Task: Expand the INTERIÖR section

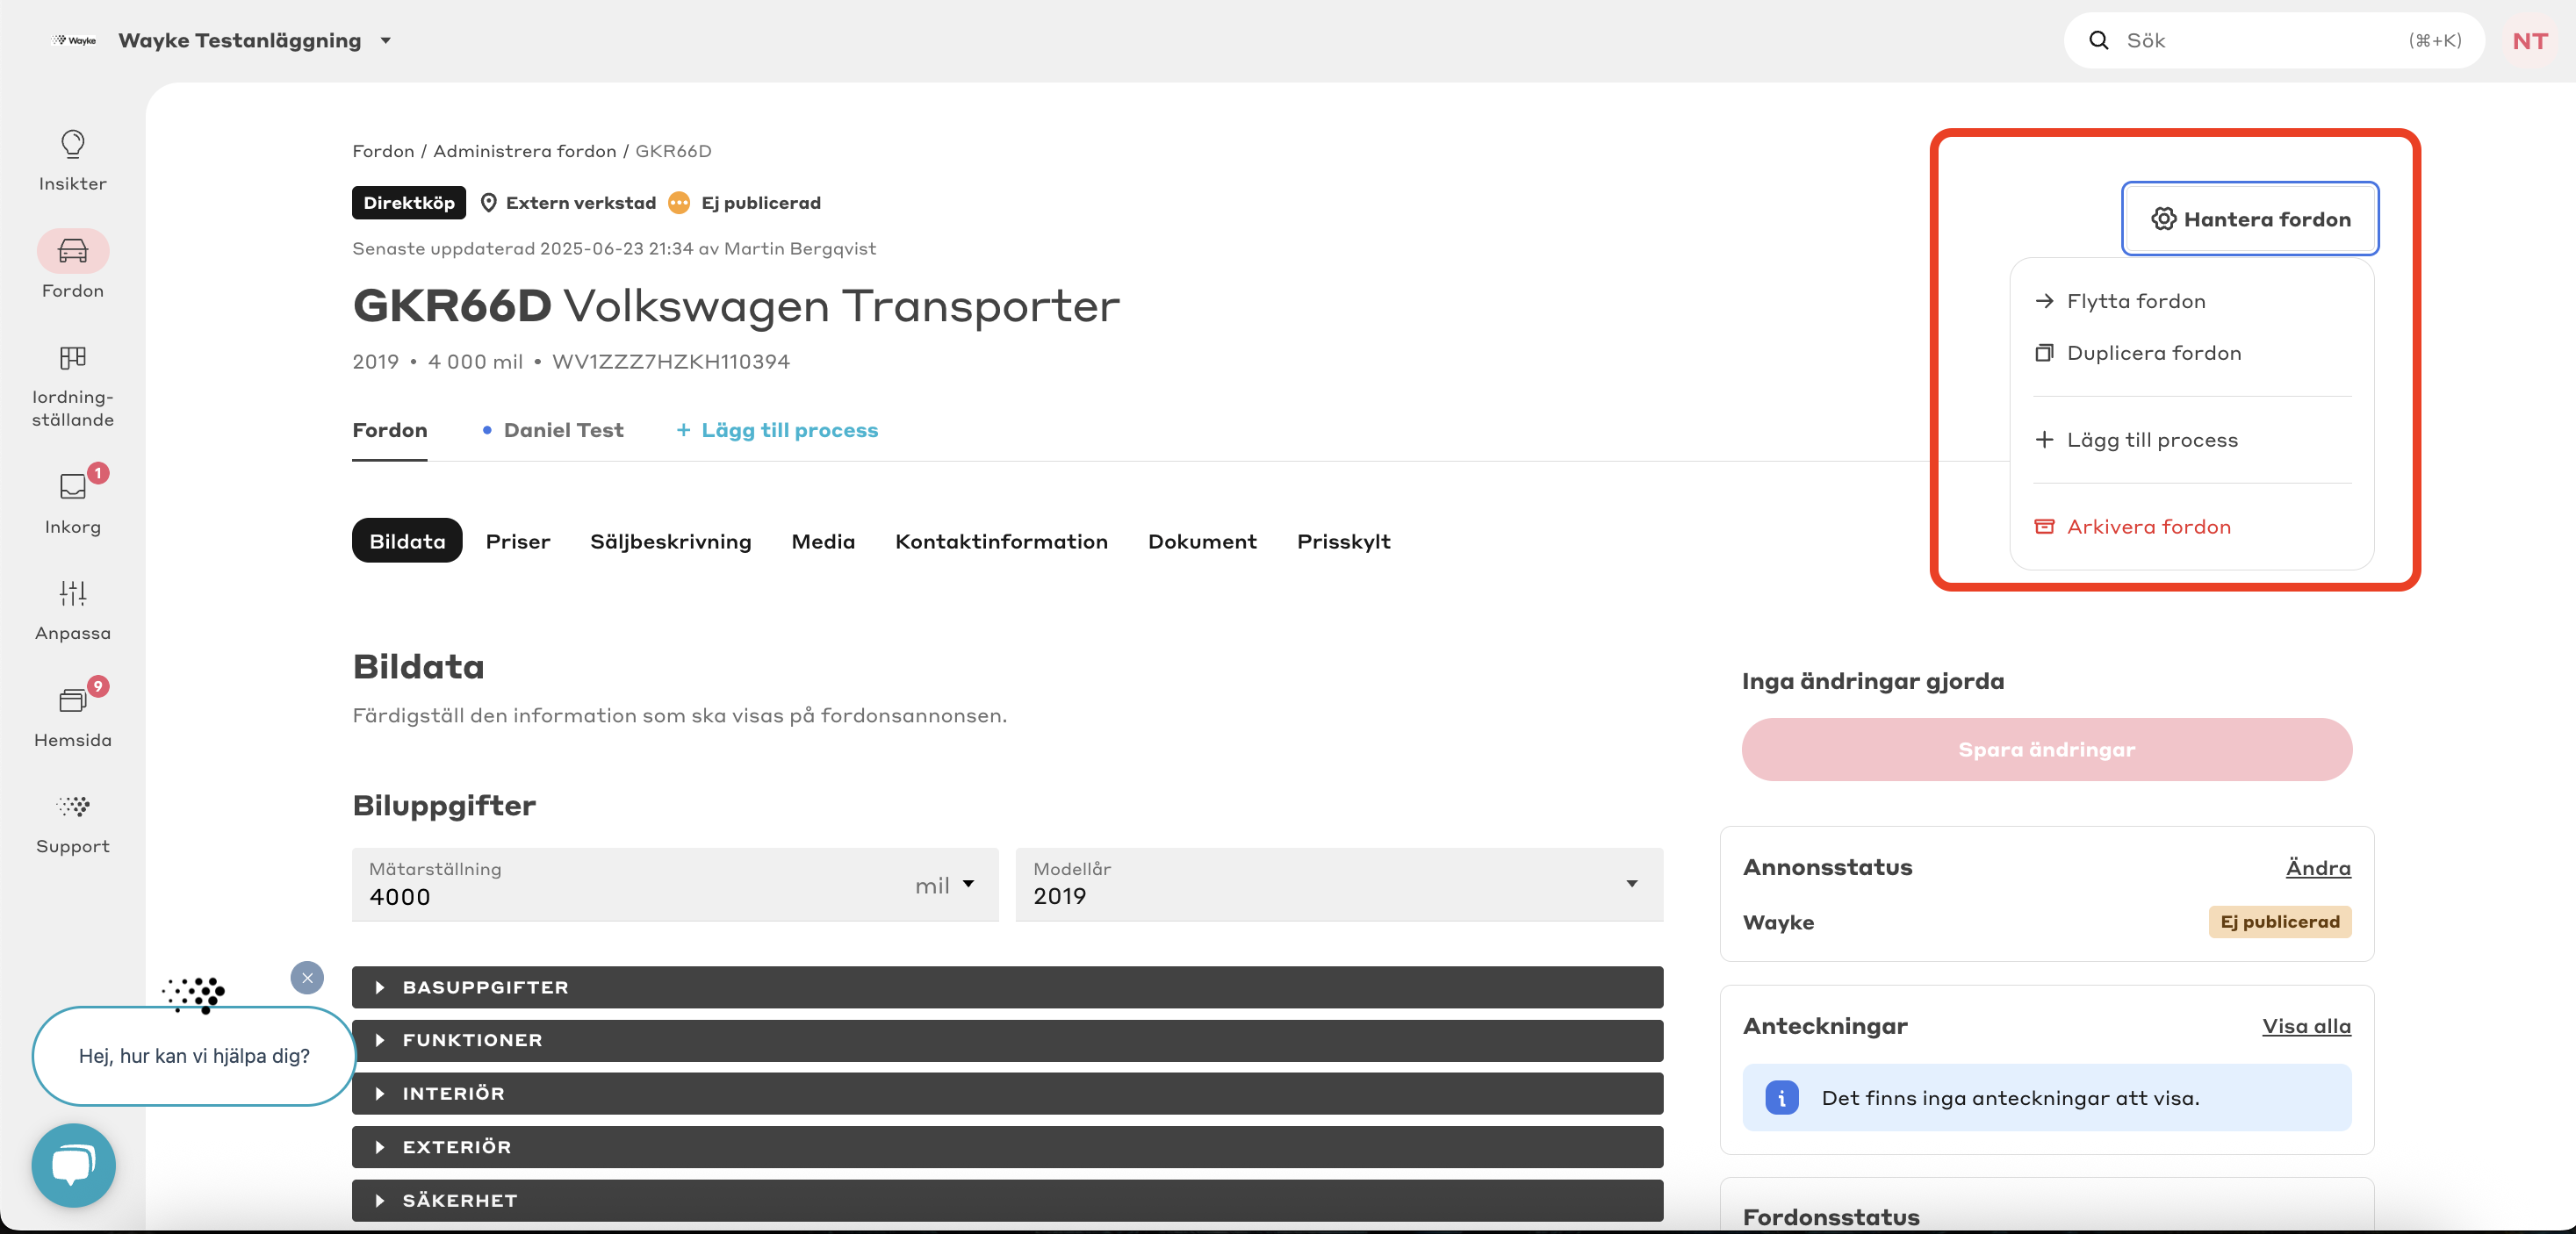Action: point(1007,1094)
